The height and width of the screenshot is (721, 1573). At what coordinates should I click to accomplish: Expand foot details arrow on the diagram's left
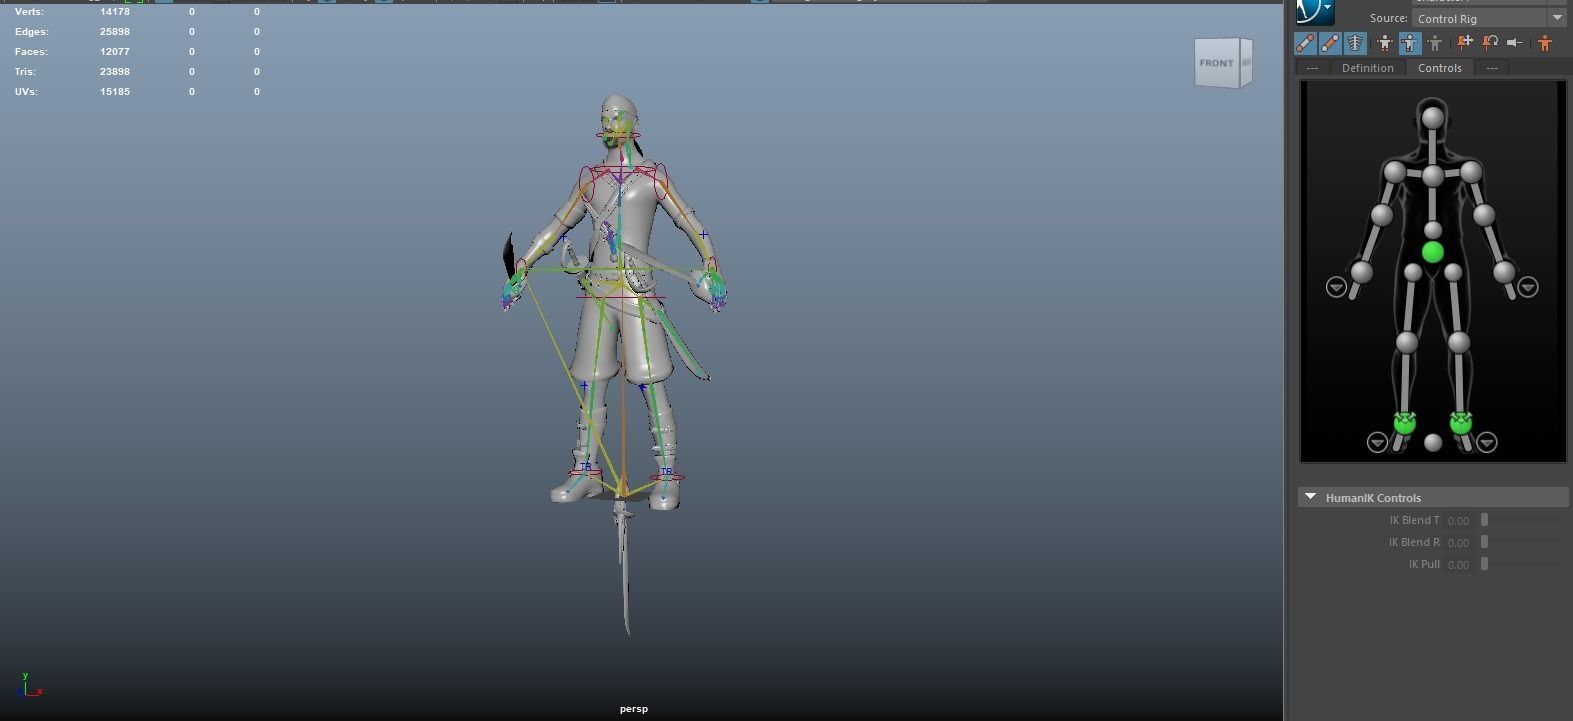(x=1377, y=442)
